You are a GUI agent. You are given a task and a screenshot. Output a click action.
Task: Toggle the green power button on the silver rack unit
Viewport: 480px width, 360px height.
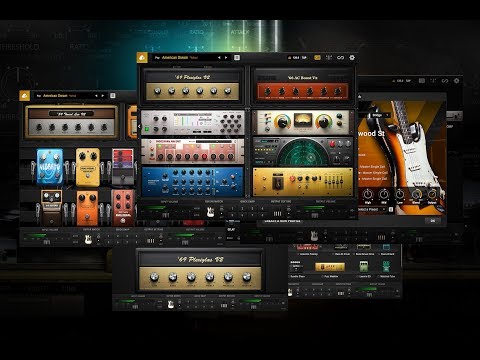(x=147, y=129)
